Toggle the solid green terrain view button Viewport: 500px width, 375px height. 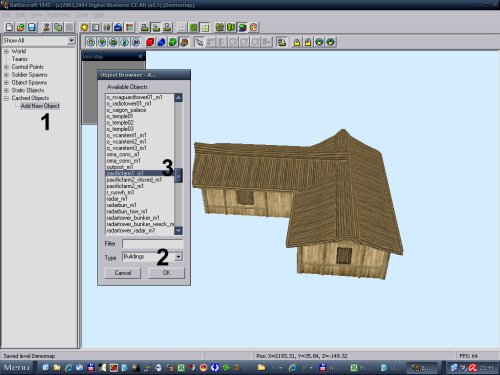193,27
